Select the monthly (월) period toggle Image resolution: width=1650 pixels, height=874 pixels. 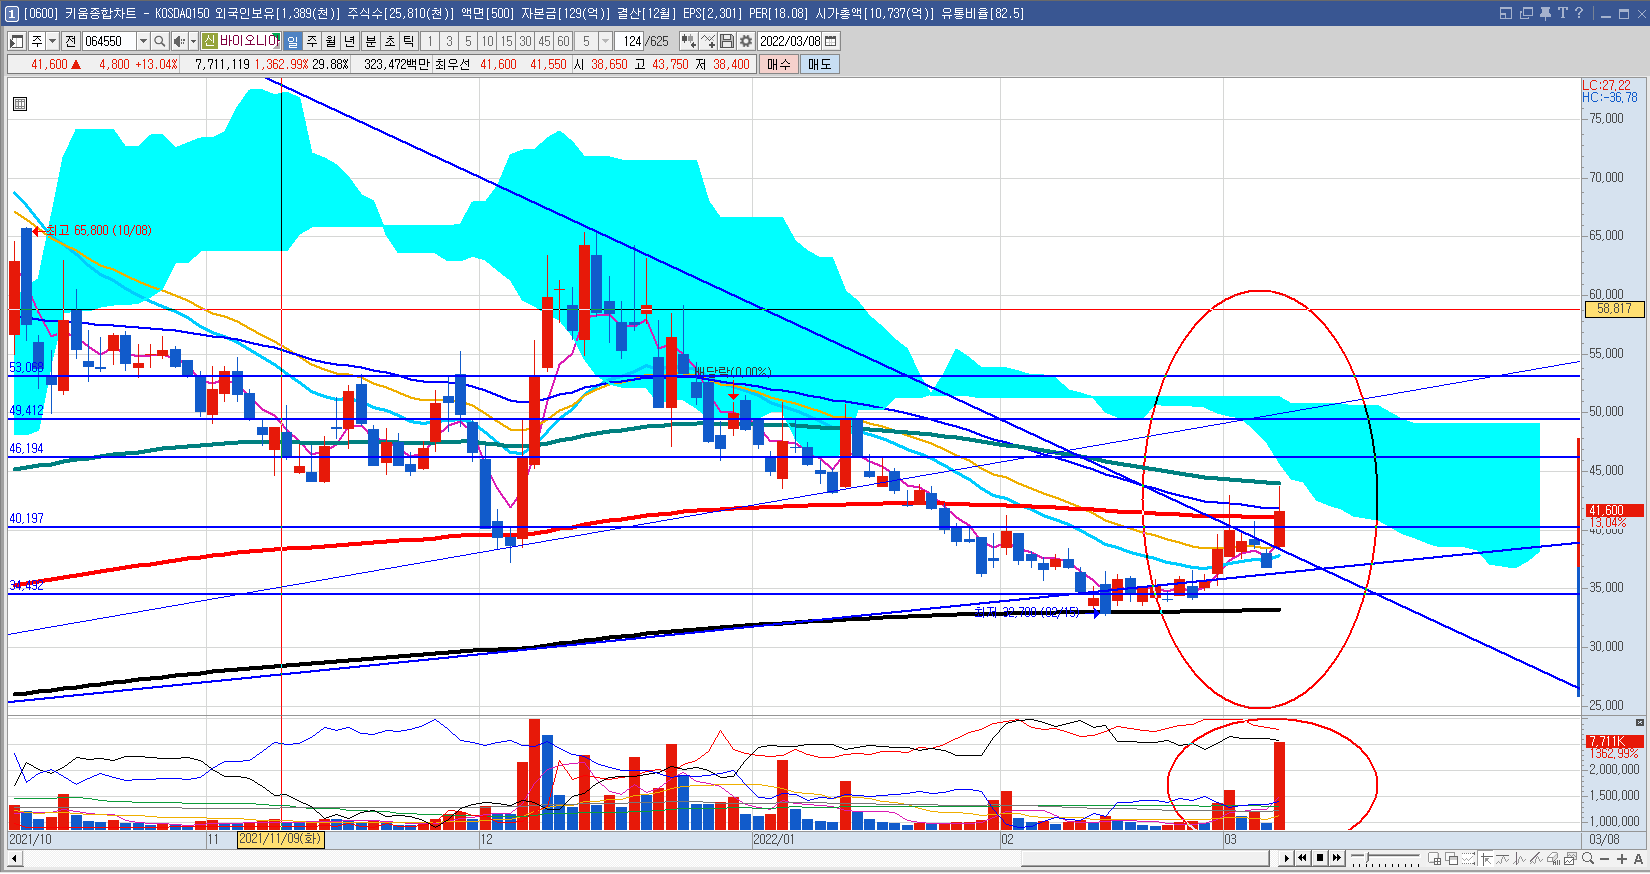pos(331,41)
